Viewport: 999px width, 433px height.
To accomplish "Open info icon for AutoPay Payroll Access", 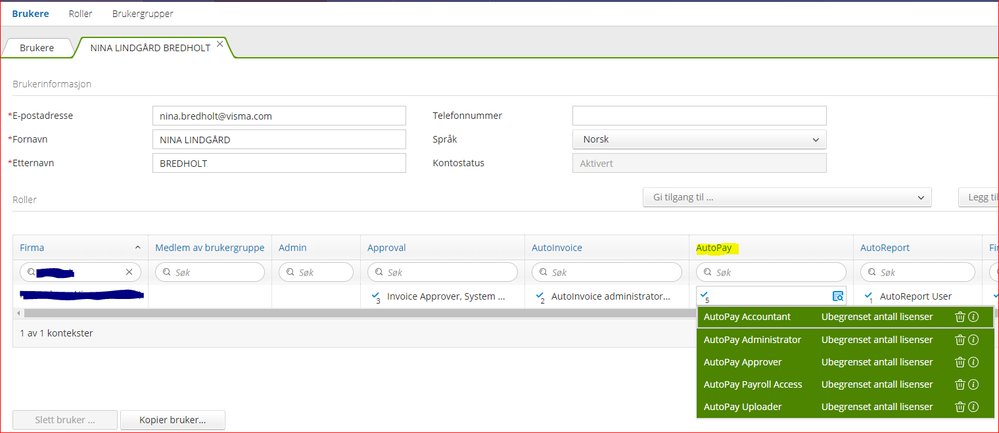I will (x=973, y=385).
